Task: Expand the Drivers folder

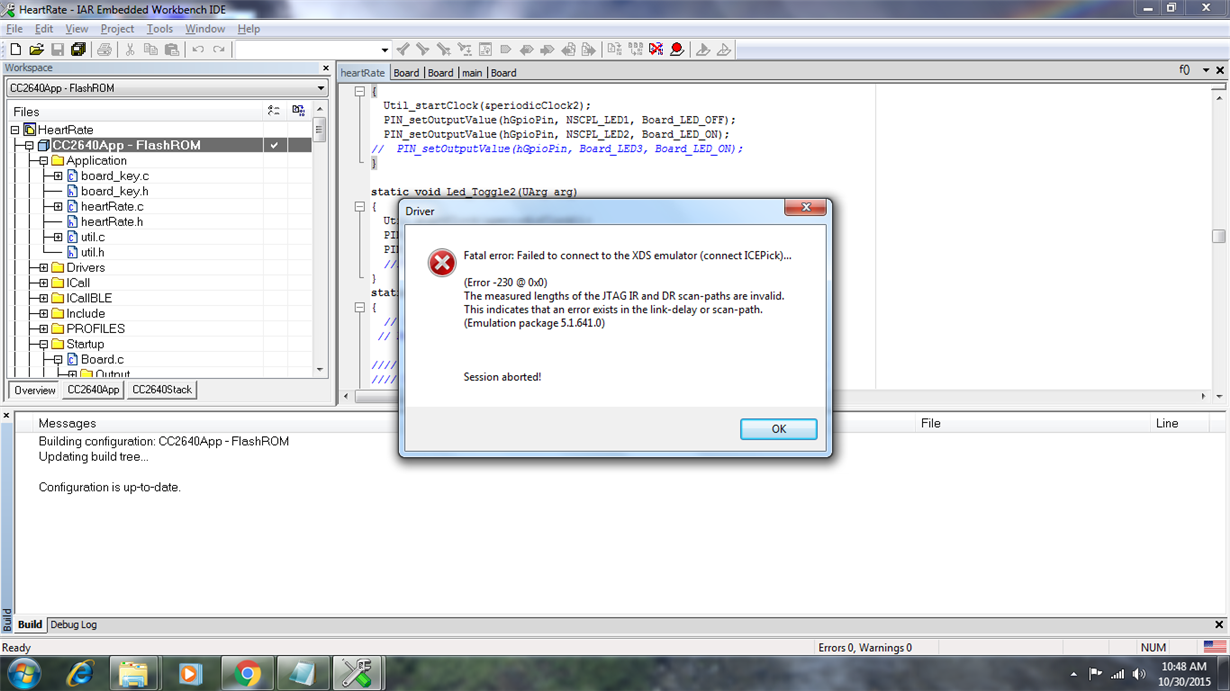Action: 44,268
